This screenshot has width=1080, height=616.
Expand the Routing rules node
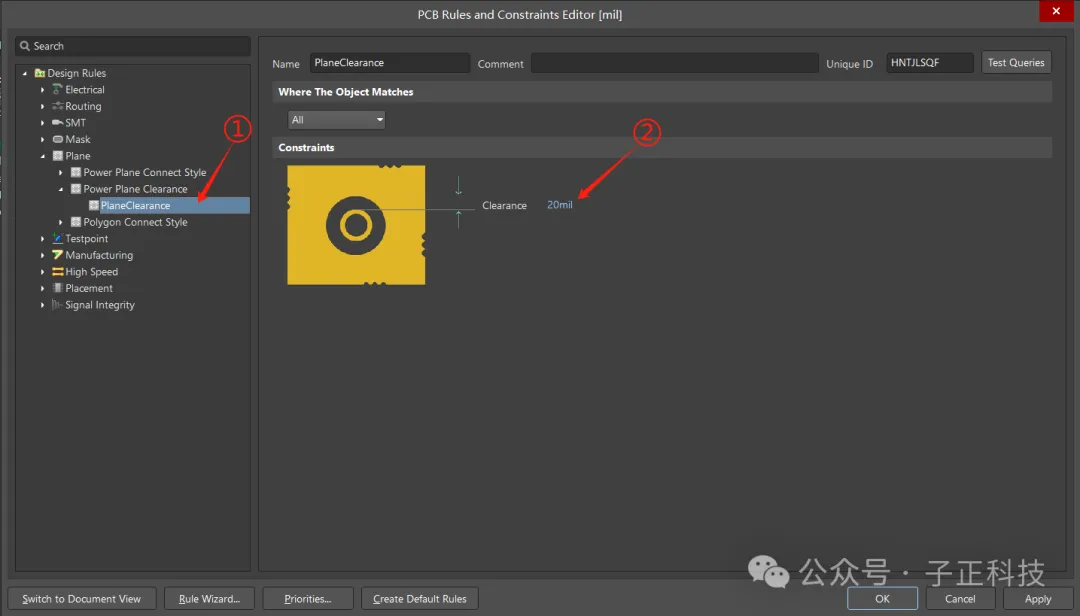[x=43, y=106]
